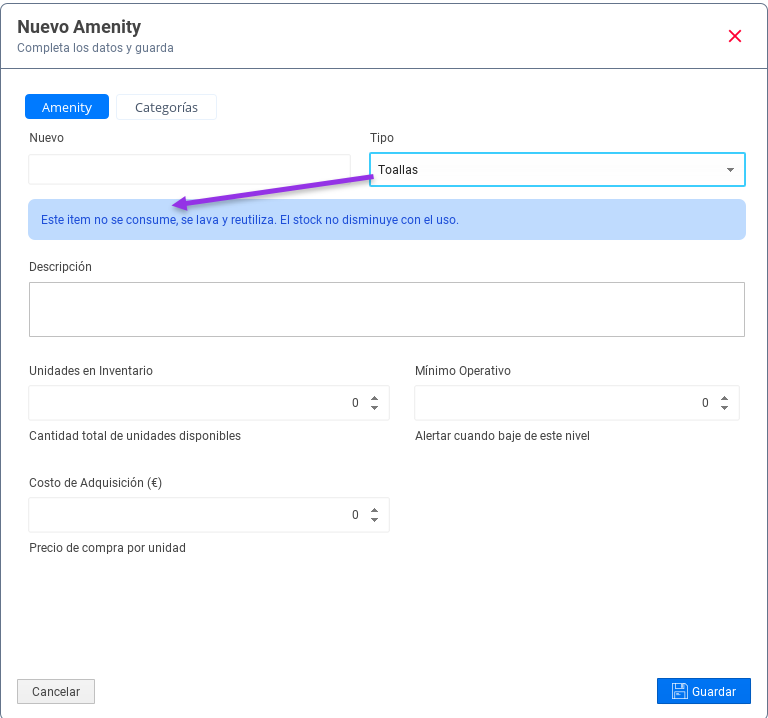Decrement Mínimo Operativo using the down arrow
This screenshot has height=718, width=768.
(x=725, y=408)
